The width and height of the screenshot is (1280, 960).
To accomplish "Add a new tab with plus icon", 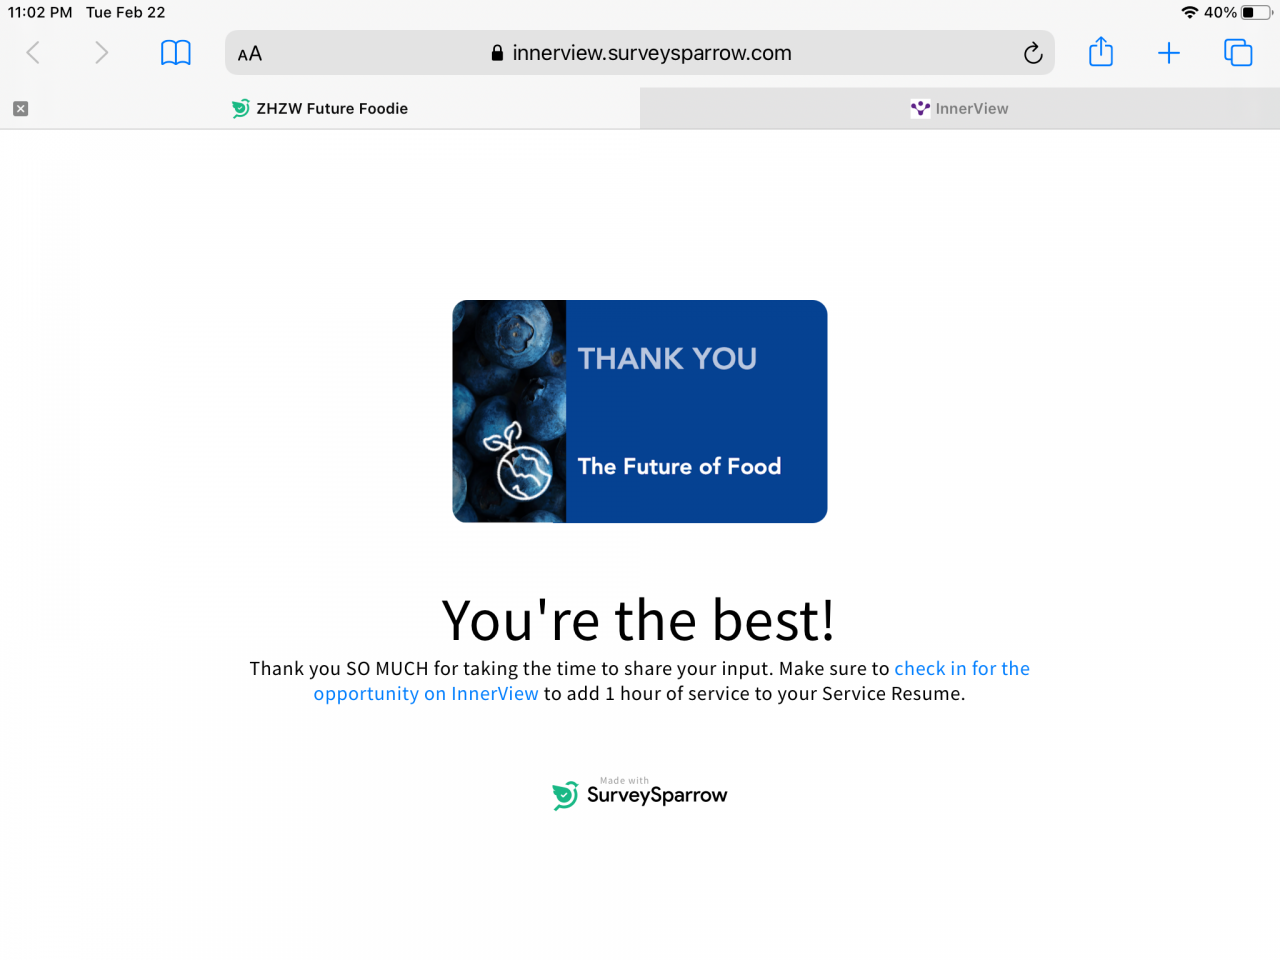I will click(x=1169, y=53).
